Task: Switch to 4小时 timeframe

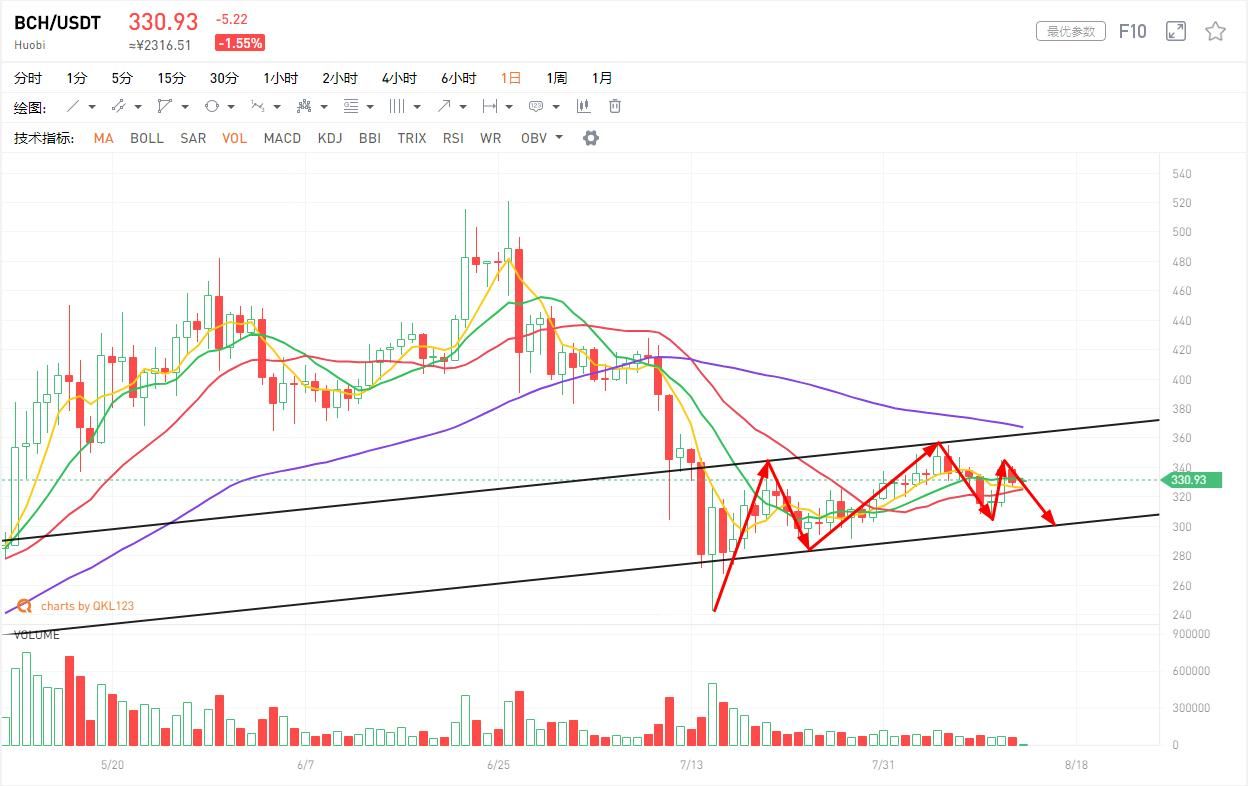Action: click(x=399, y=78)
